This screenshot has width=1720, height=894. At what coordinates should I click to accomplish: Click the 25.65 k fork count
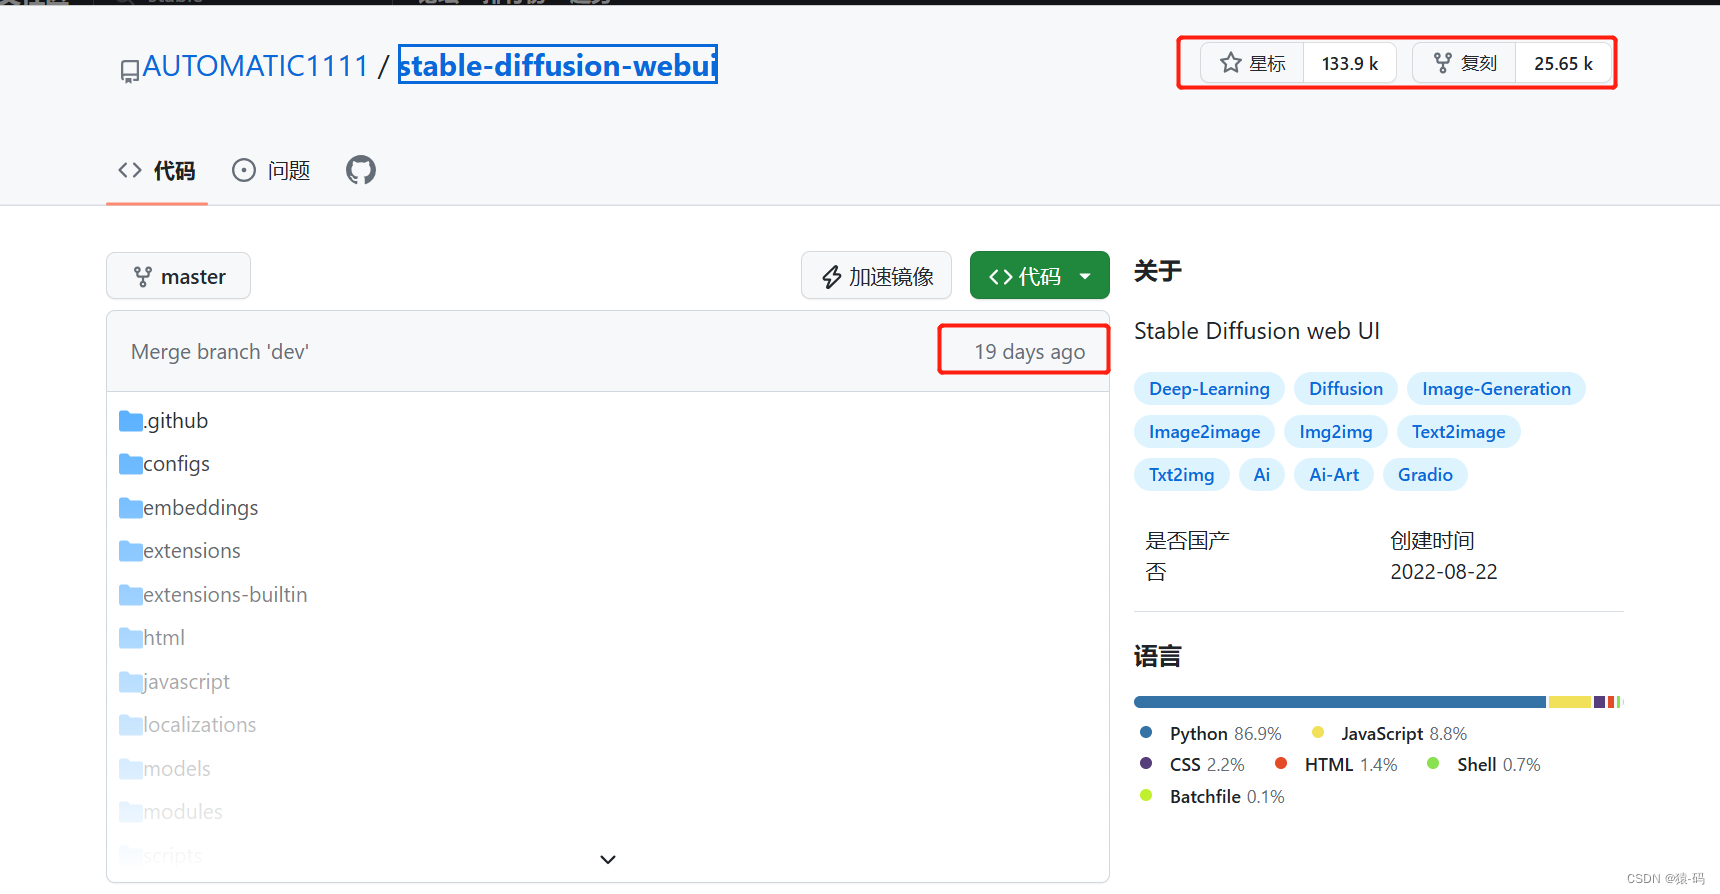pyautogui.click(x=1563, y=63)
